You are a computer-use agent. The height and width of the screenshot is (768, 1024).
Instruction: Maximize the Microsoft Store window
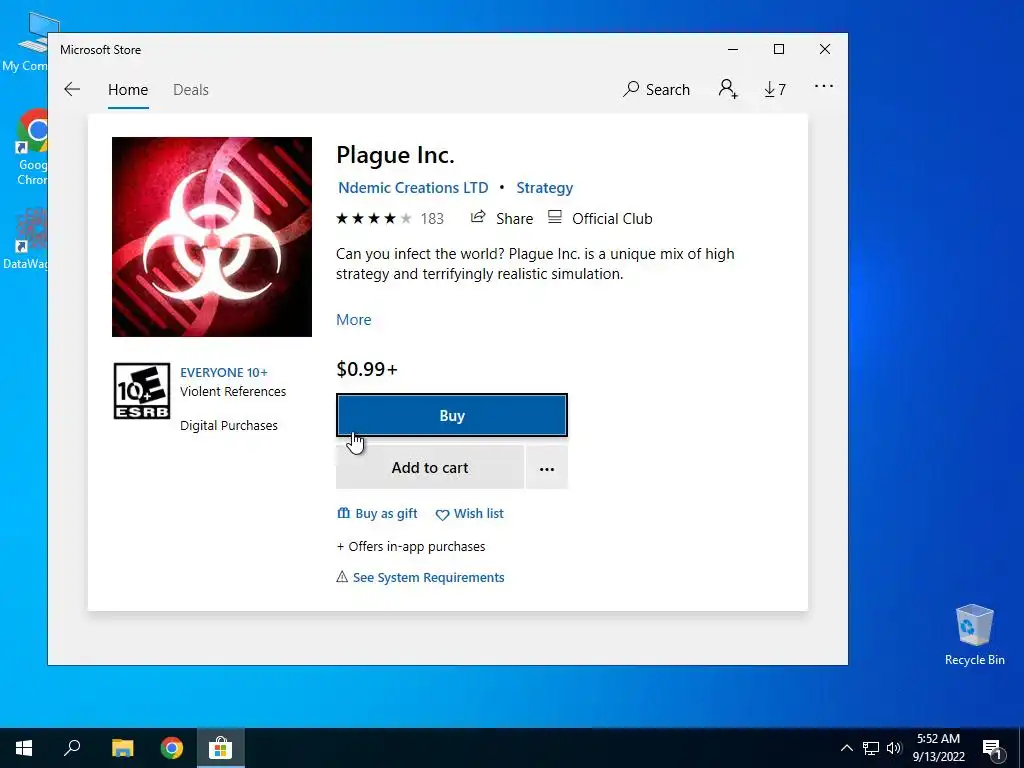click(778, 50)
